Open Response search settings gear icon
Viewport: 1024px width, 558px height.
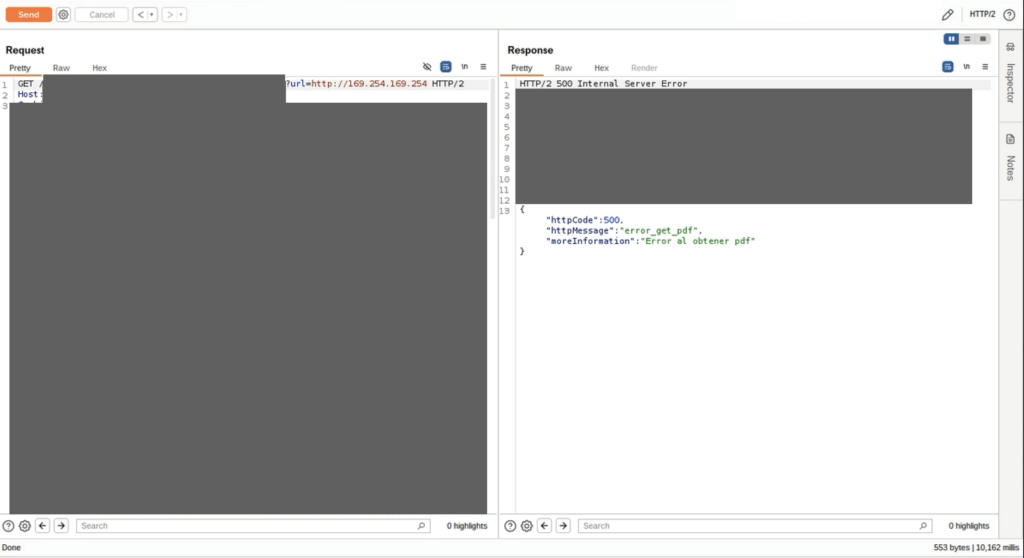click(x=527, y=526)
